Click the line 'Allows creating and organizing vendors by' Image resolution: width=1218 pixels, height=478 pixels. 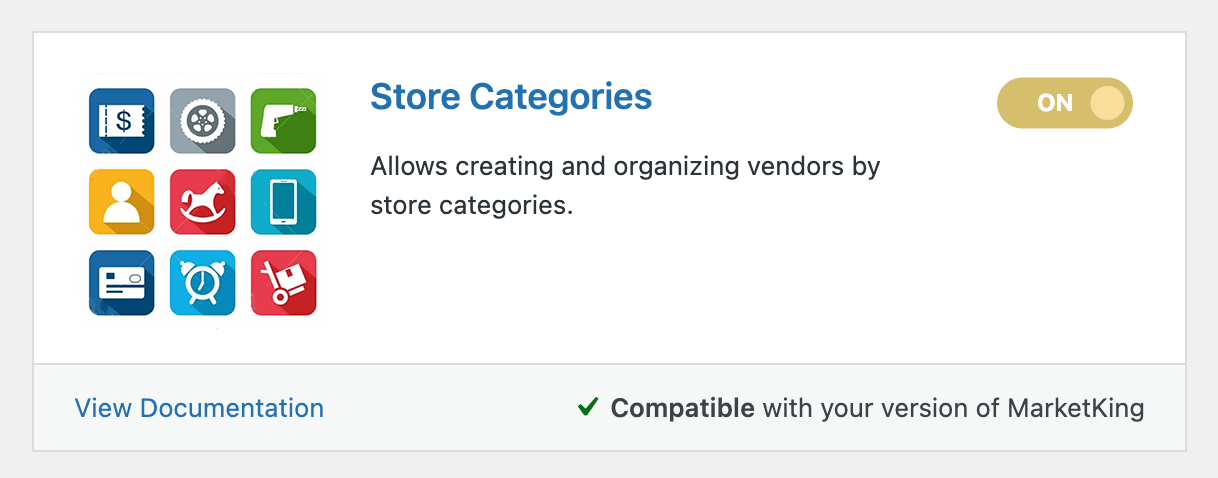click(x=625, y=166)
